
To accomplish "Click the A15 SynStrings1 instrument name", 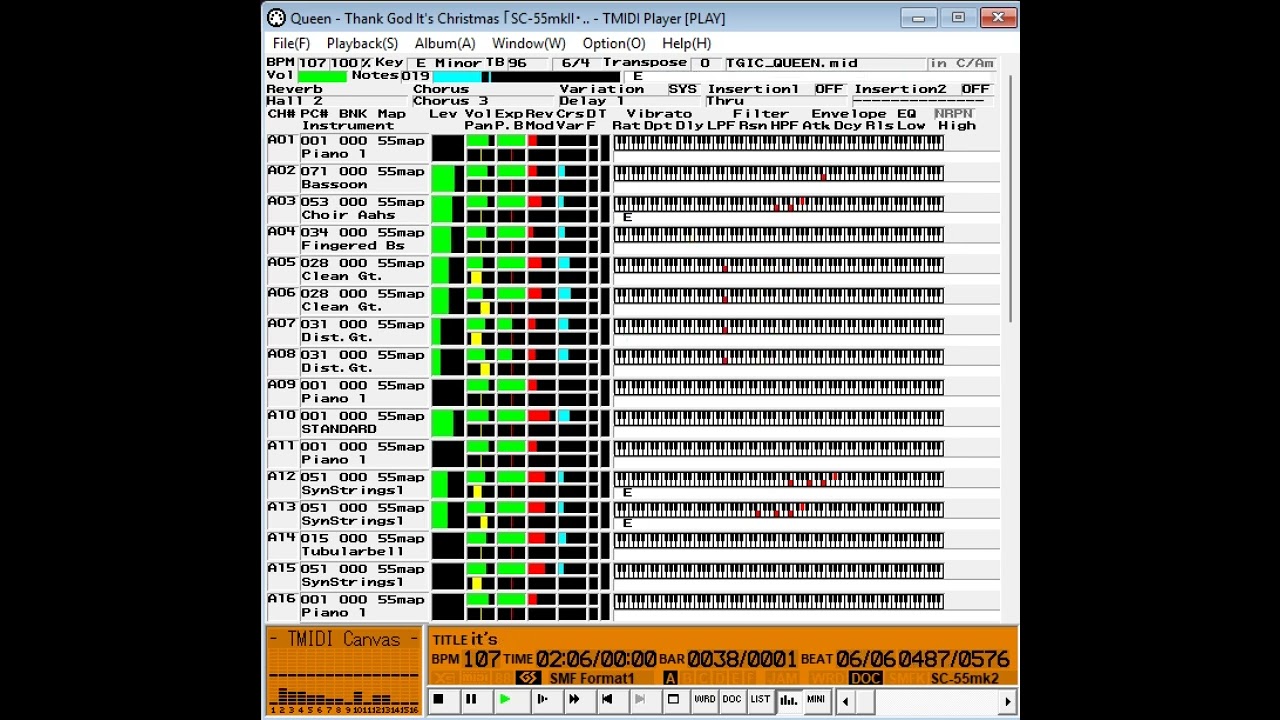I will pyautogui.click(x=353, y=583).
